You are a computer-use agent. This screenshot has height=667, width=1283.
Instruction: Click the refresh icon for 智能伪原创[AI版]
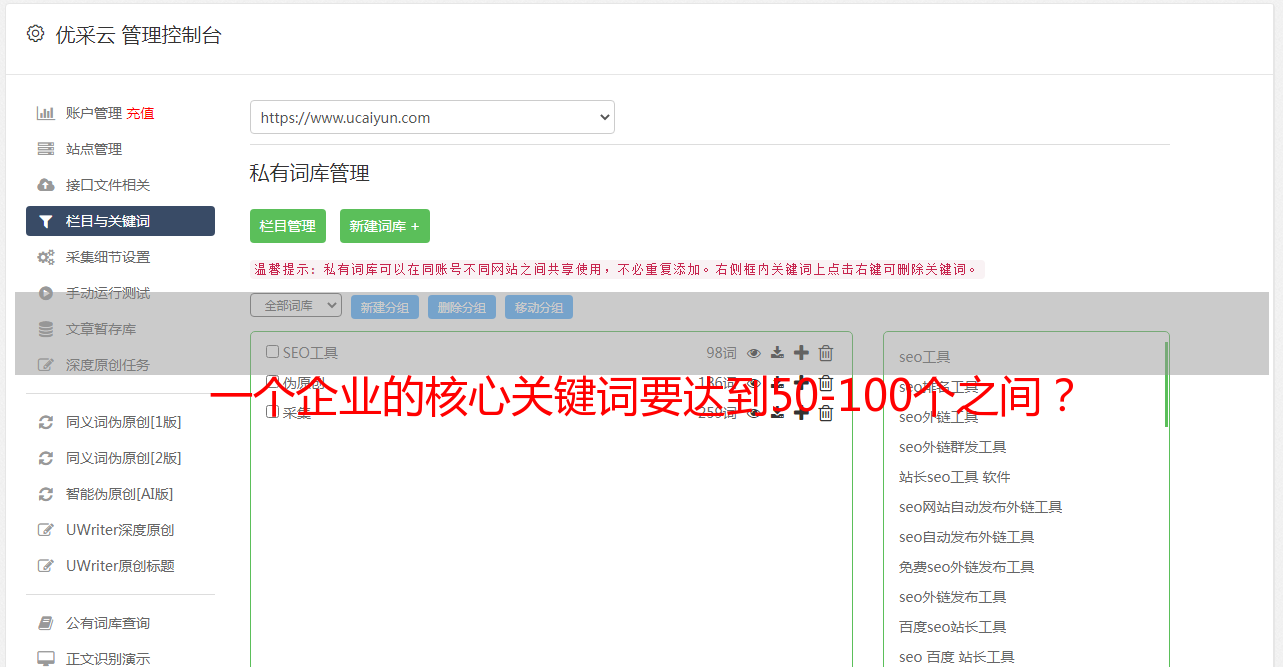45,494
